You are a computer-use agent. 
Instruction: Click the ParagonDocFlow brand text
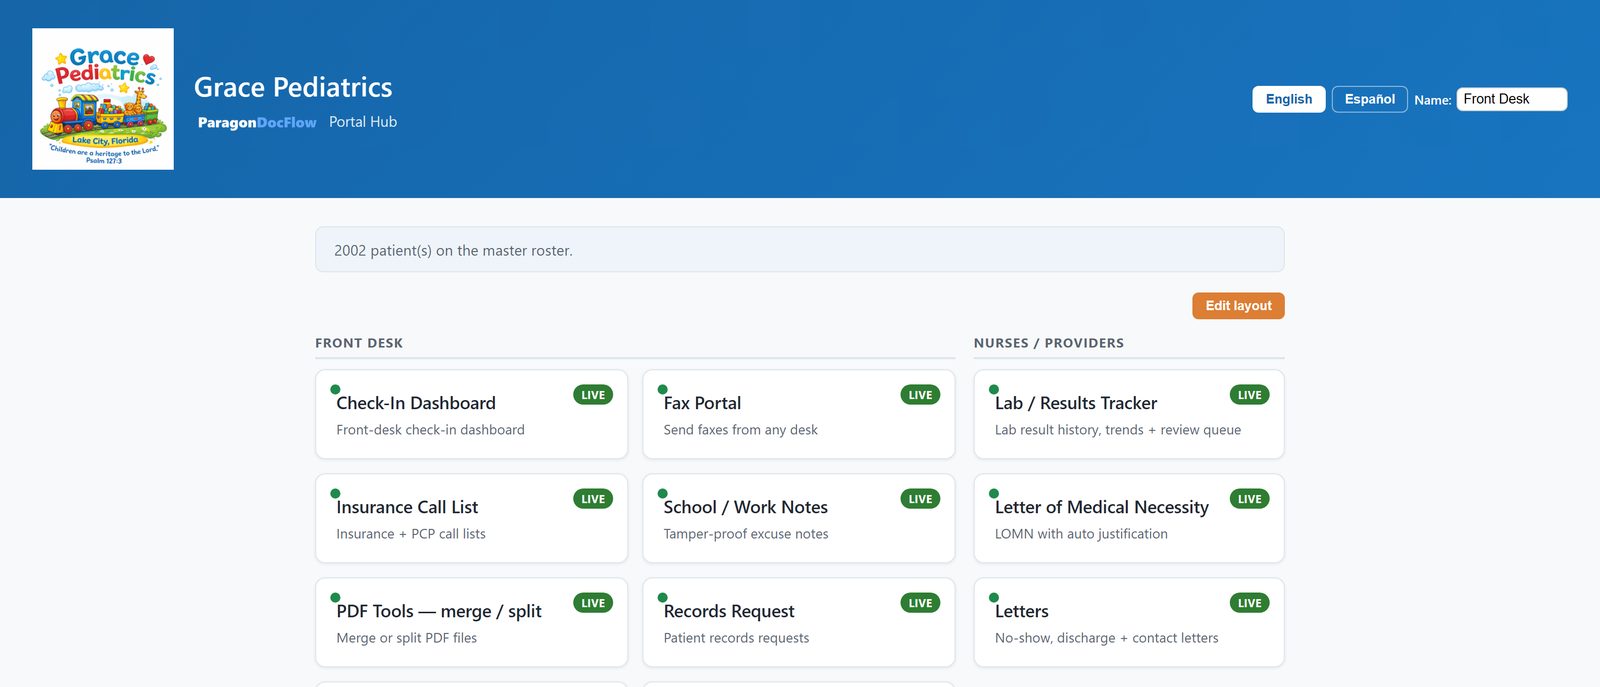257,122
